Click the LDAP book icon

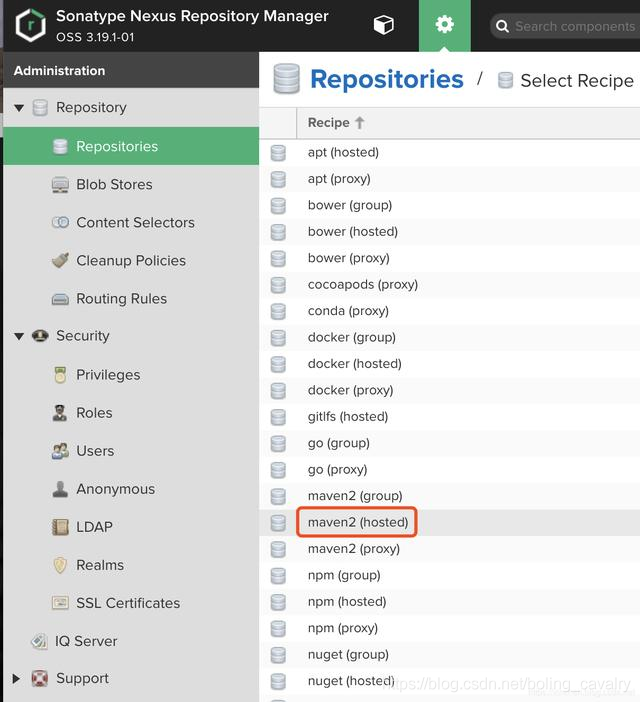tap(60, 527)
